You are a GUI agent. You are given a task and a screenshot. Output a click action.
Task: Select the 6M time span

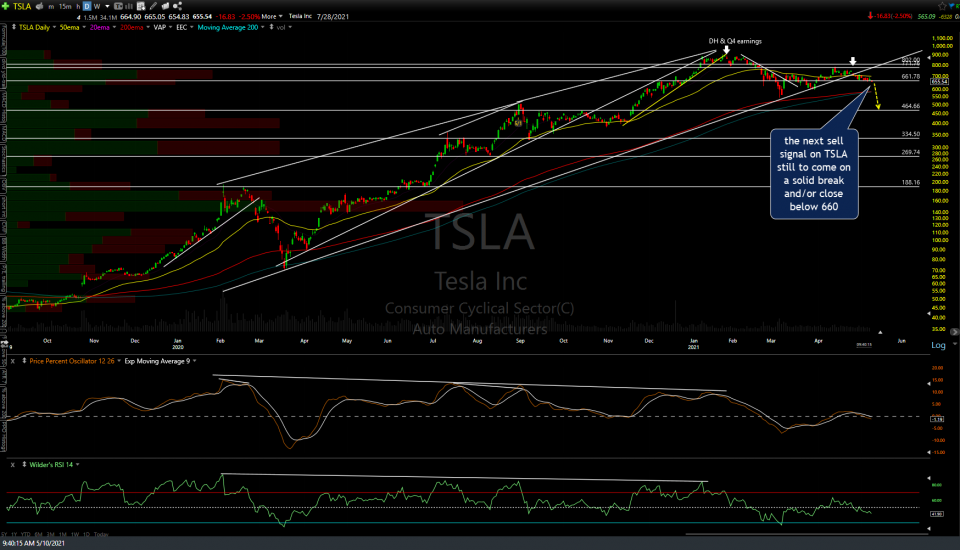pos(39,535)
